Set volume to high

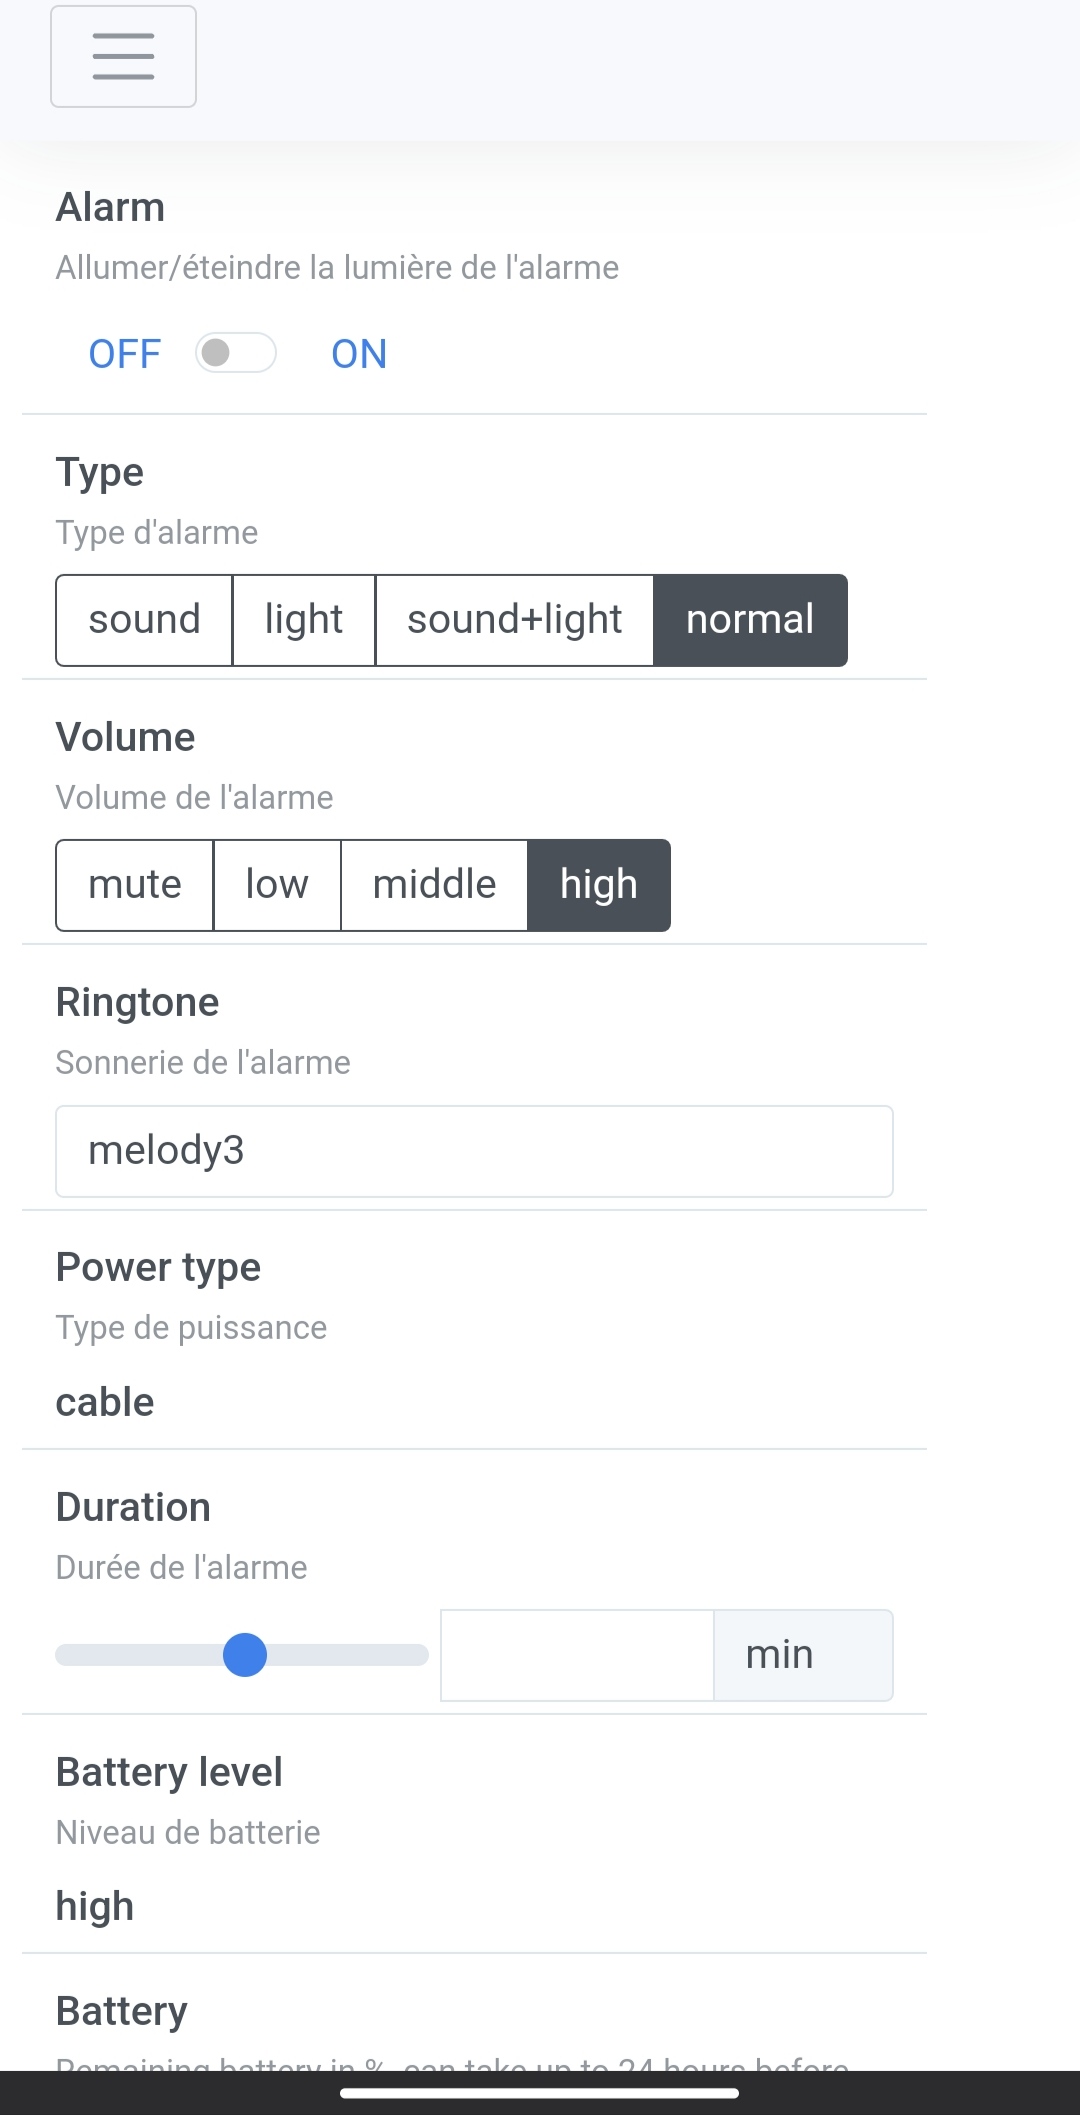(x=598, y=885)
